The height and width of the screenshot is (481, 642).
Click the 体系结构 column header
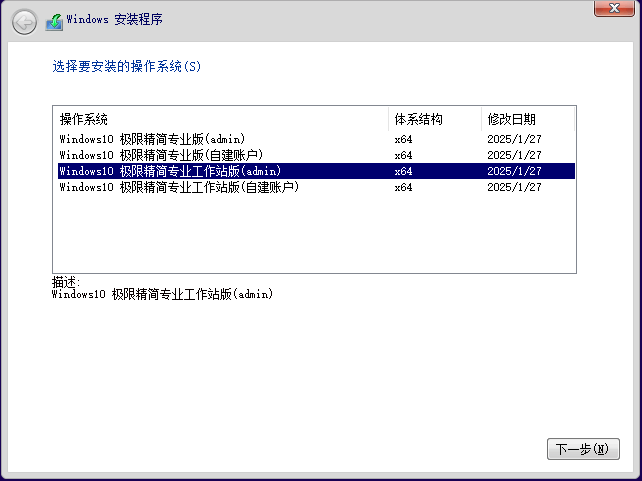coord(435,119)
